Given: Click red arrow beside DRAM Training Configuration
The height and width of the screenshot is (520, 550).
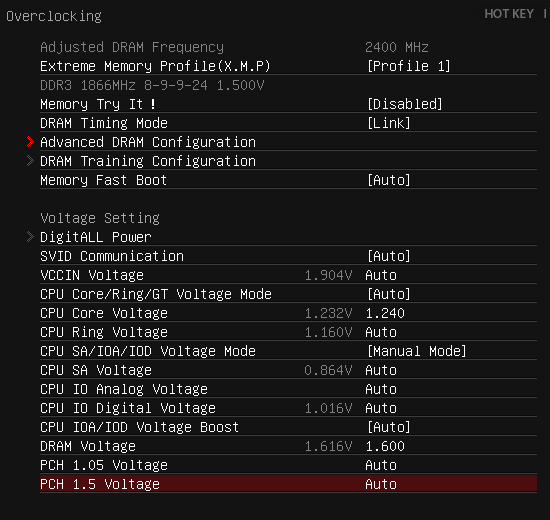Looking at the screenshot, I should coord(31,161).
